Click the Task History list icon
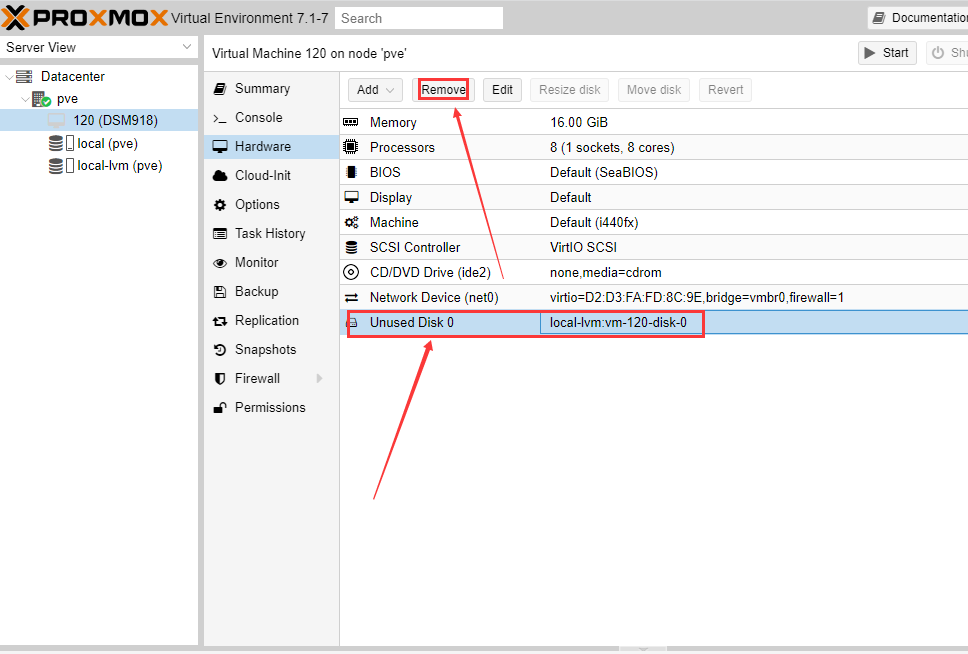 tap(220, 233)
